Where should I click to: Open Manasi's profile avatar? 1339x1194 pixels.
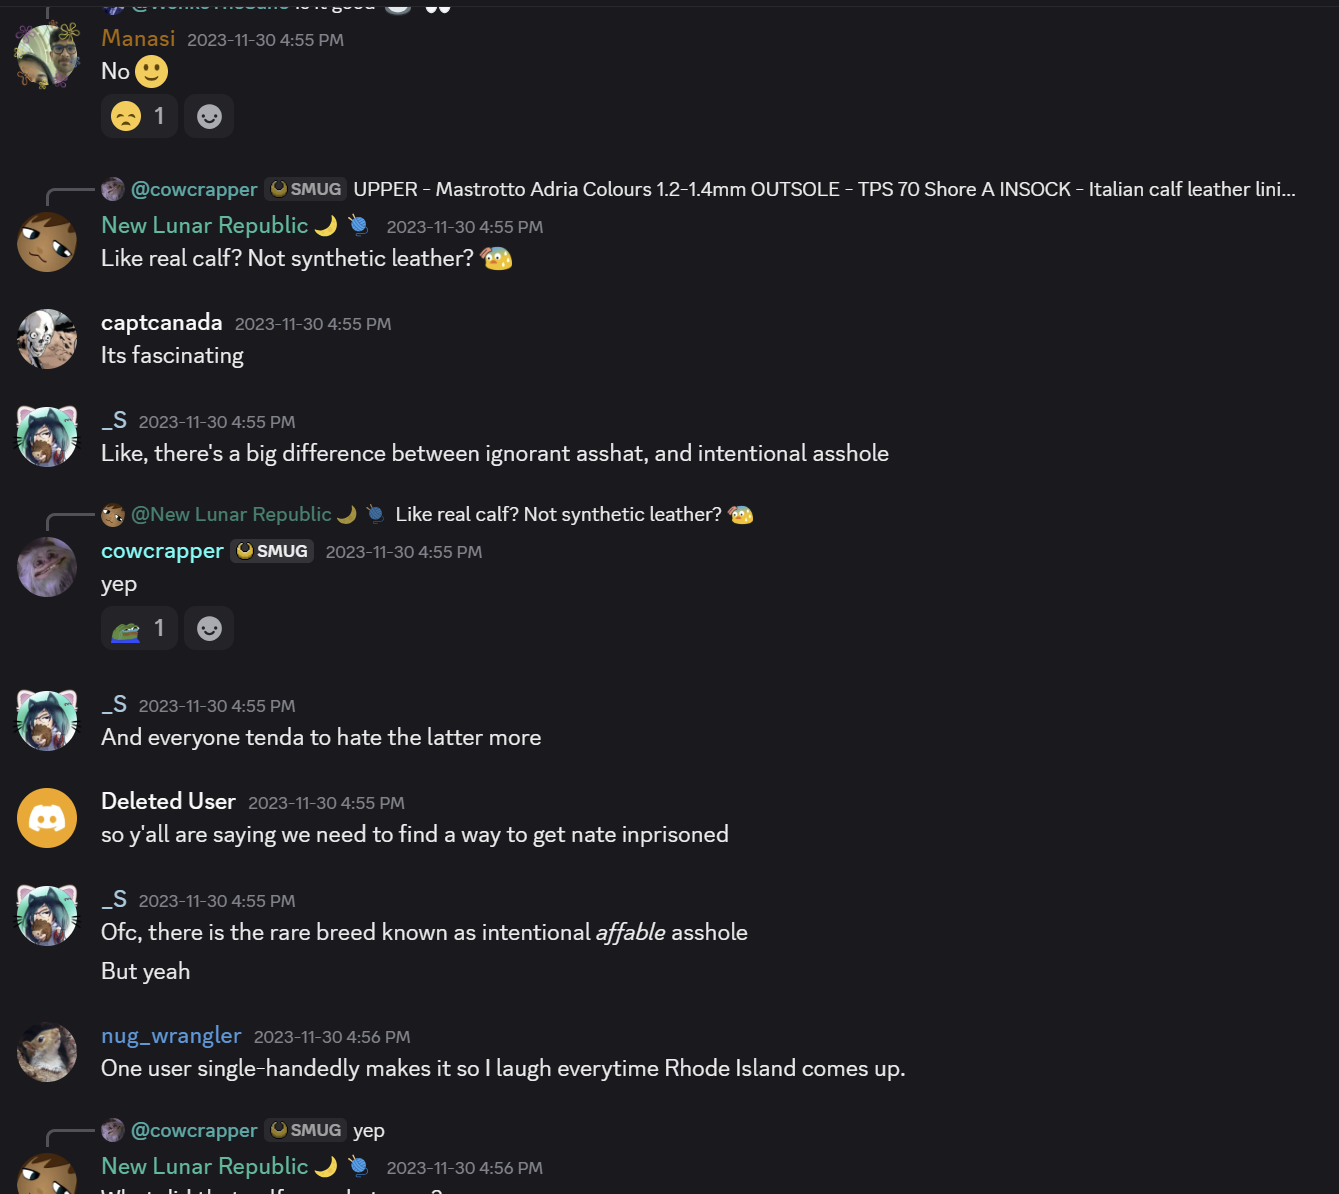tap(47, 56)
